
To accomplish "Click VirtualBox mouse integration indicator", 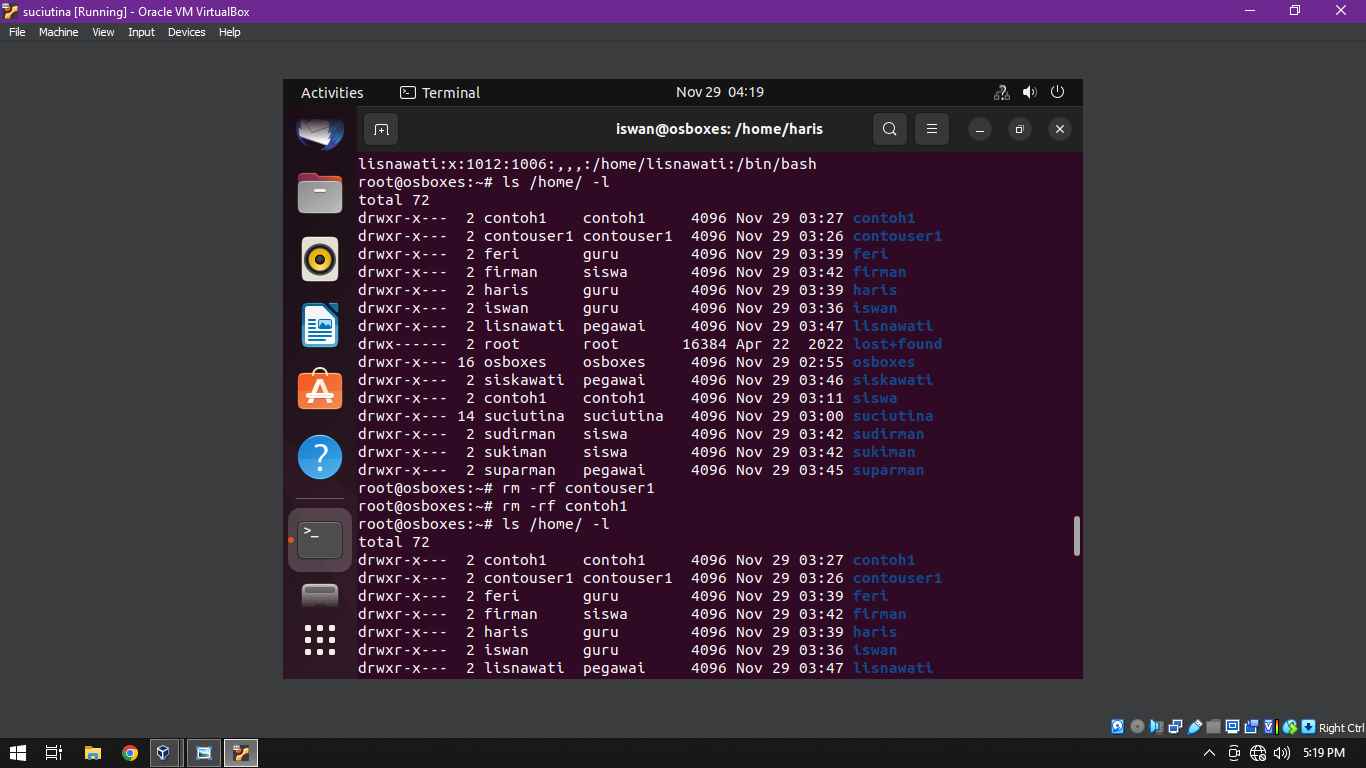I will click(x=1289, y=727).
